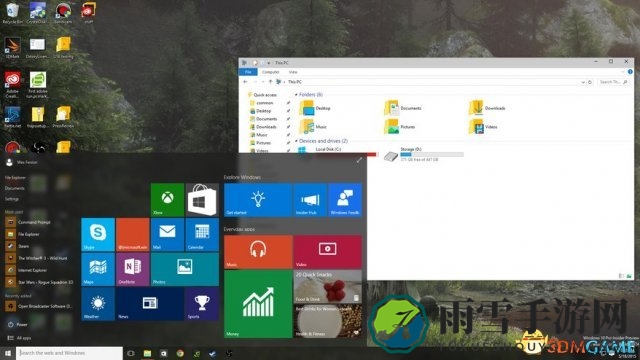The width and height of the screenshot is (640, 360).
Task: Expand Start menu to full screen
Action: (x=359, y=160)
